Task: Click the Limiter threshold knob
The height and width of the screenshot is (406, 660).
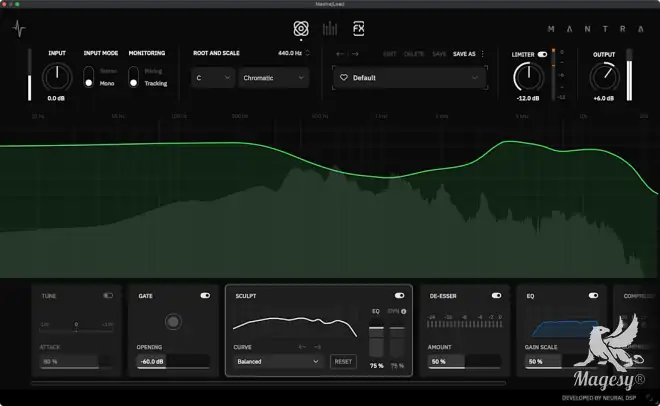Action: (x=529, y=77)
